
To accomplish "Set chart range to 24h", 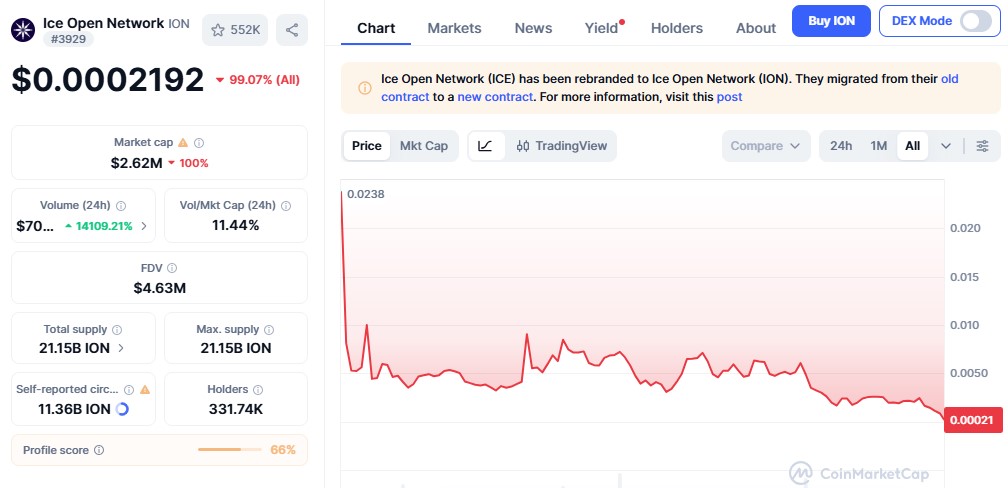I will (x=841, y=146).
